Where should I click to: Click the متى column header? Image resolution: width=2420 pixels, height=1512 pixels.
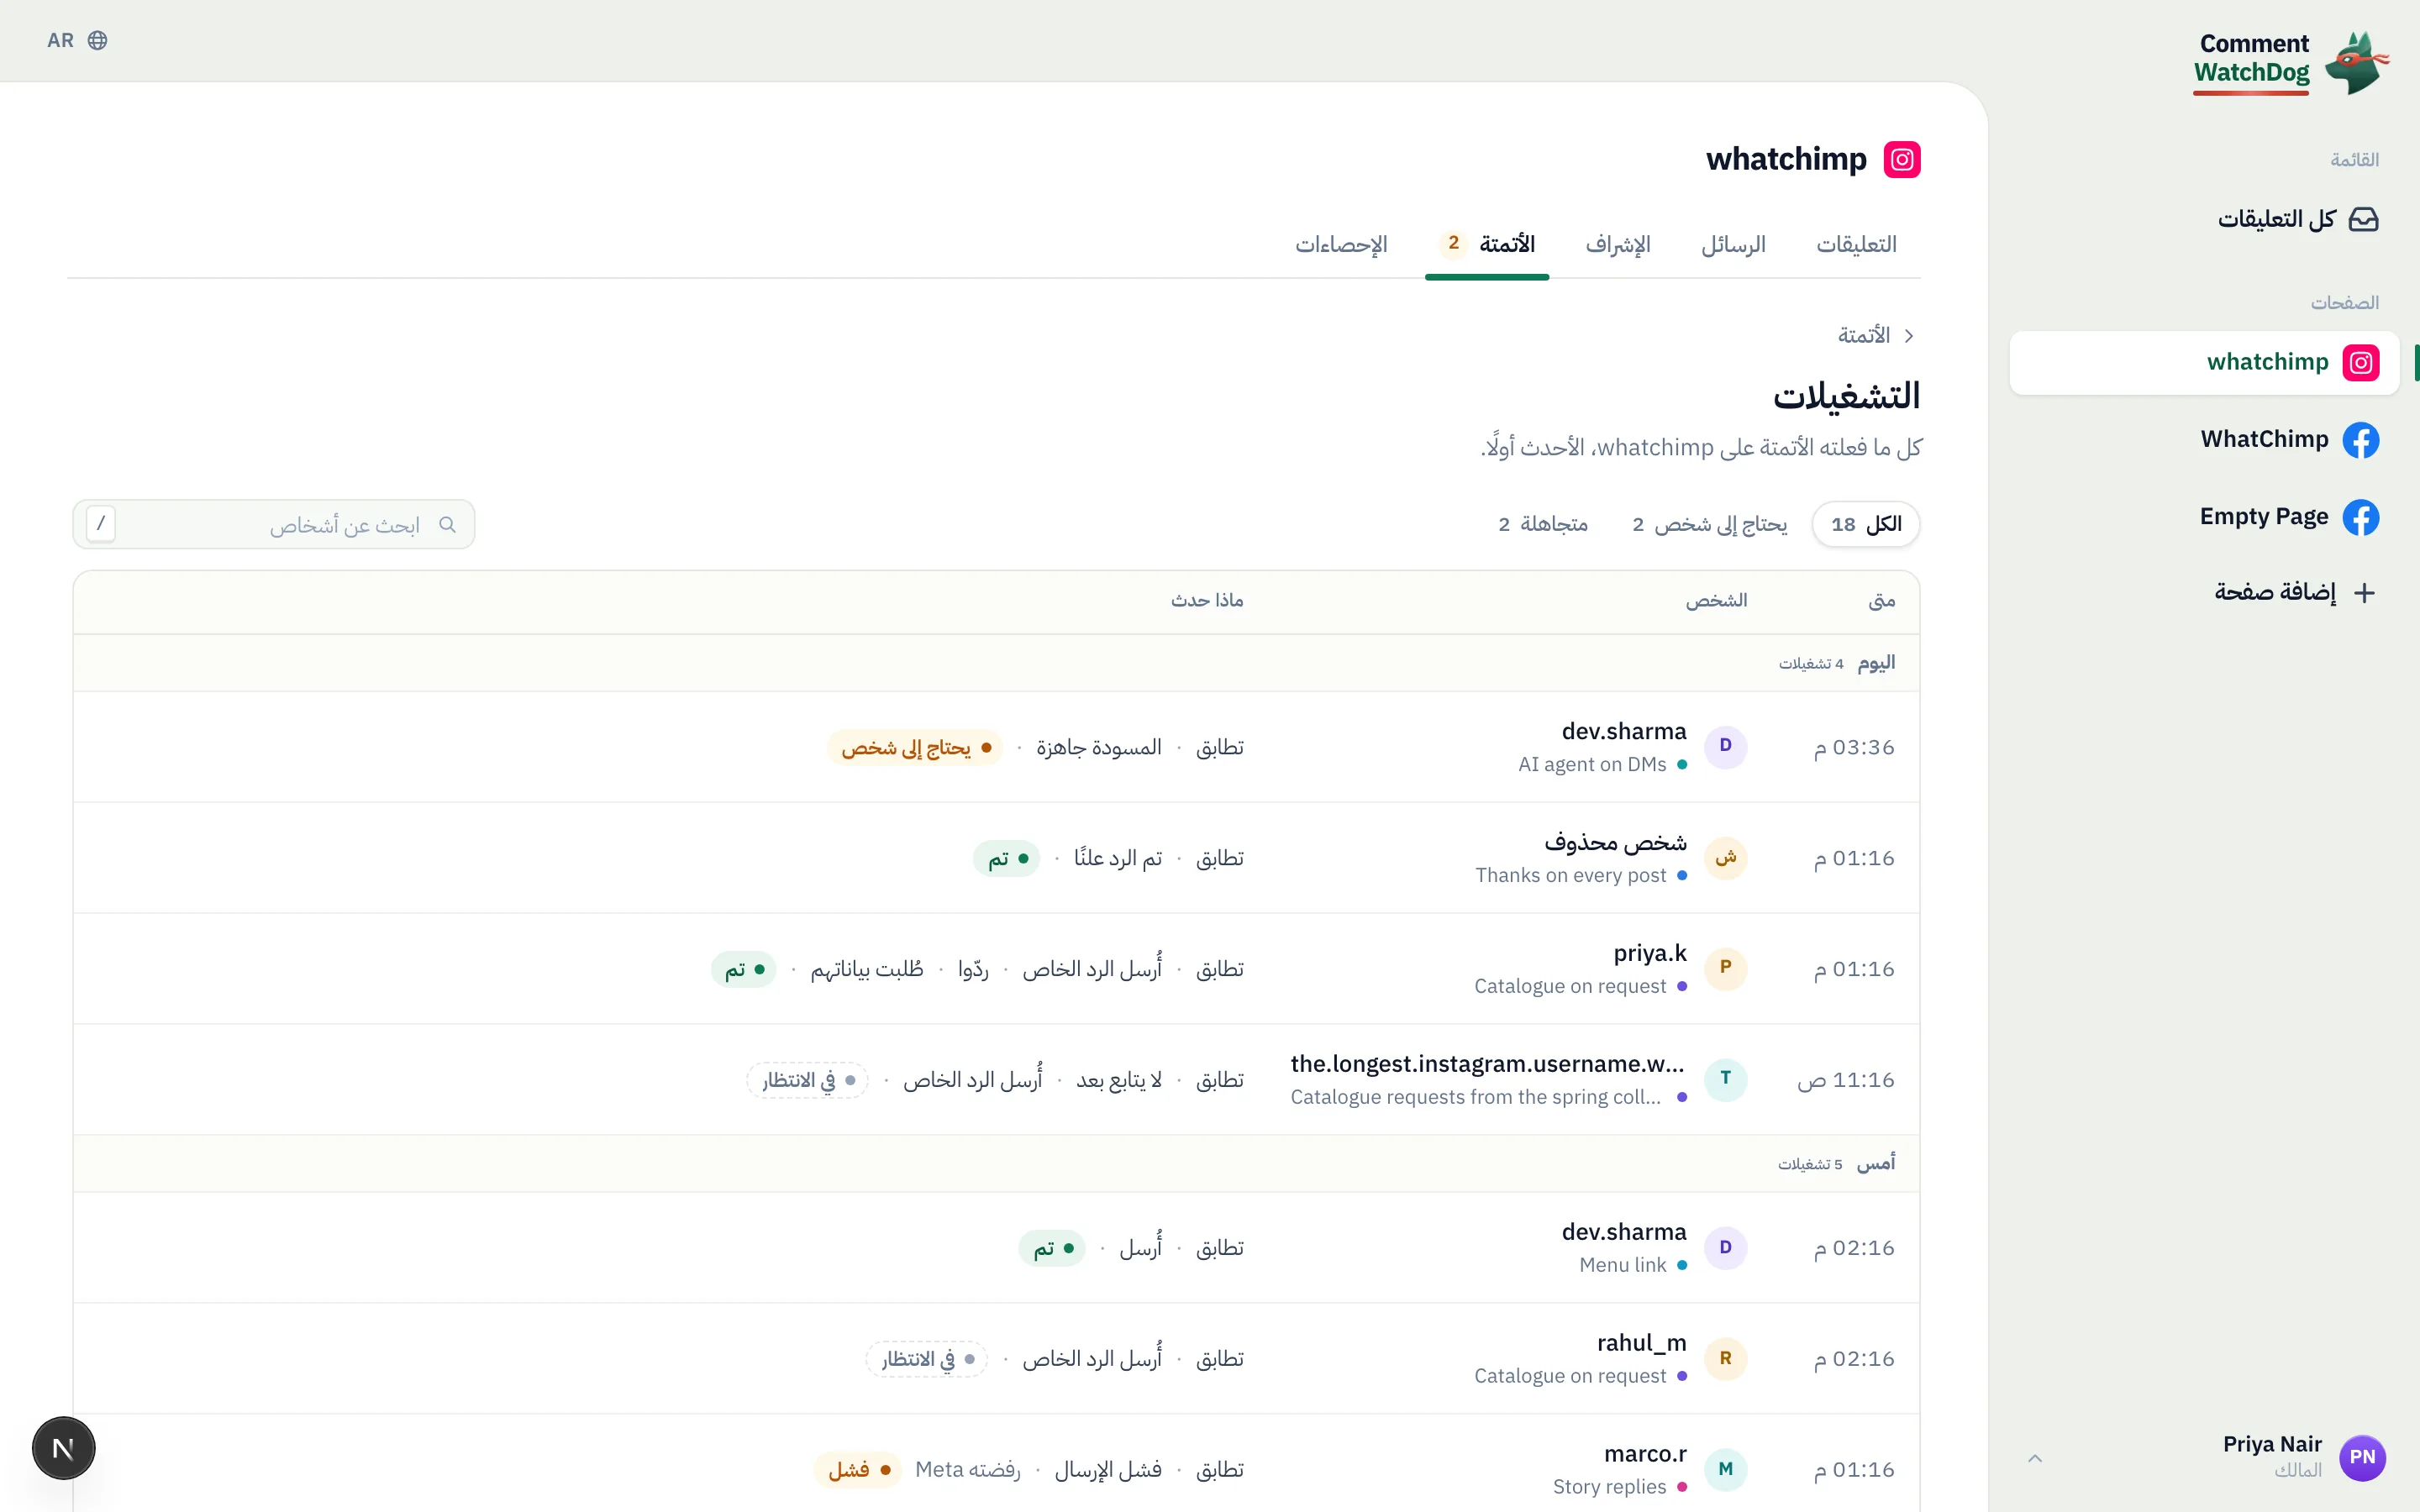pos(1882,600)
